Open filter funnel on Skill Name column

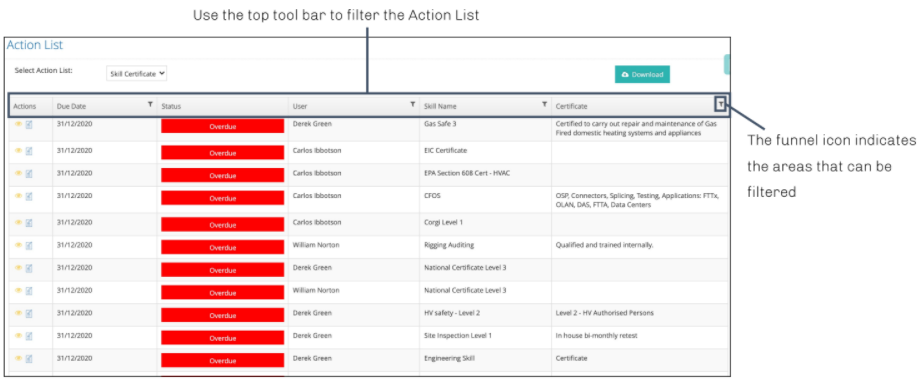click(x=544, y=104)
